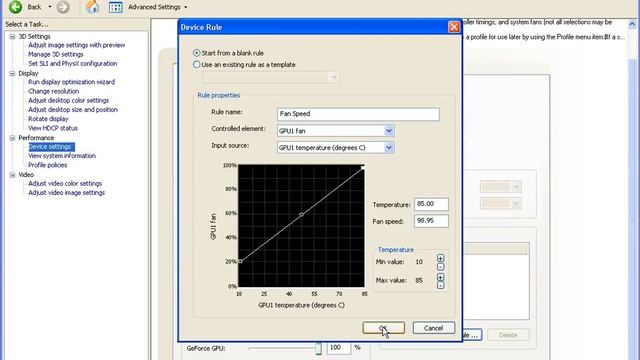
Task: Click the main window scrollbar up arrow
Action: pyautogui.click(x=632, y=25)
